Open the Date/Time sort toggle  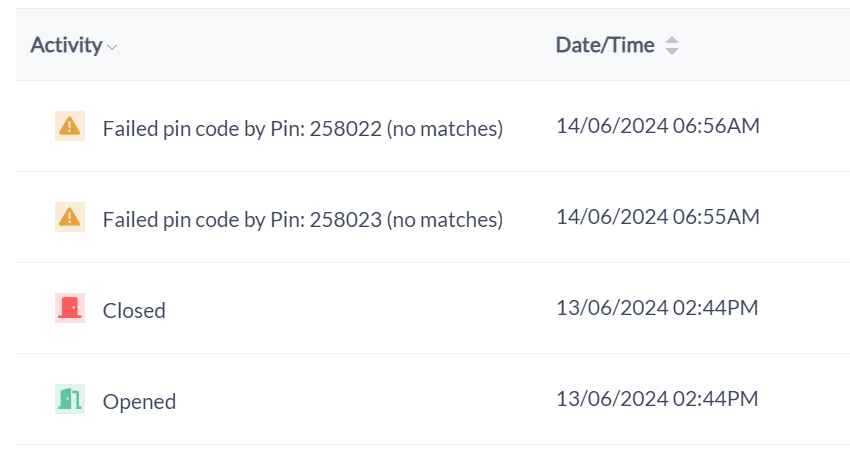672,46
